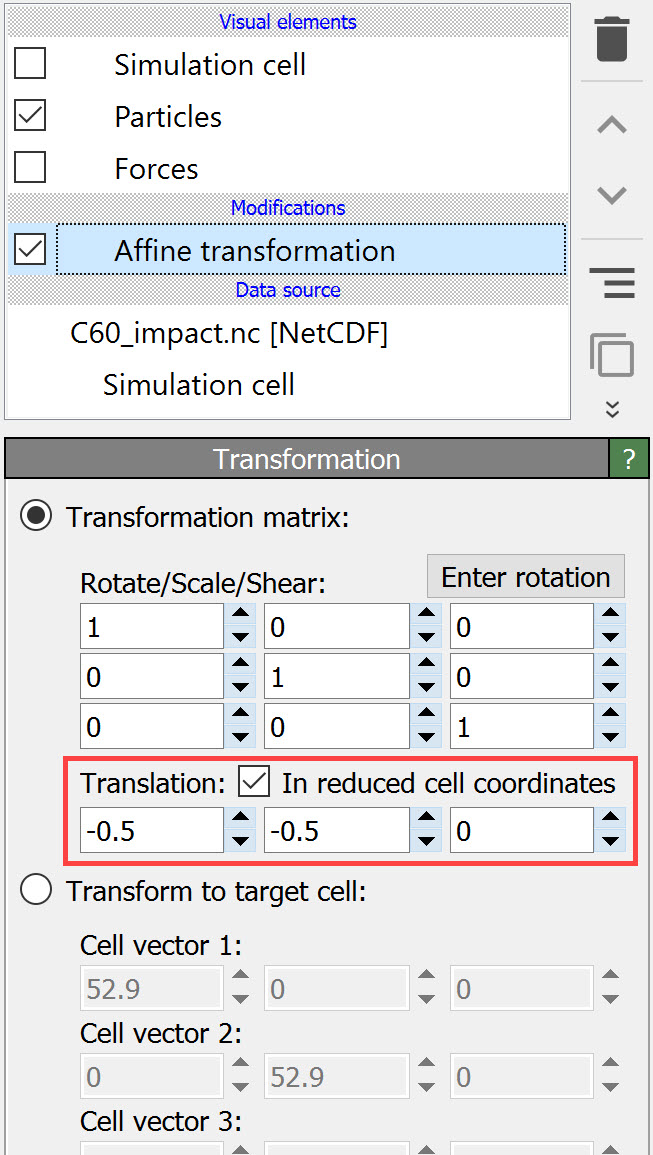Click the modifier group lines icon

[612, 283]
